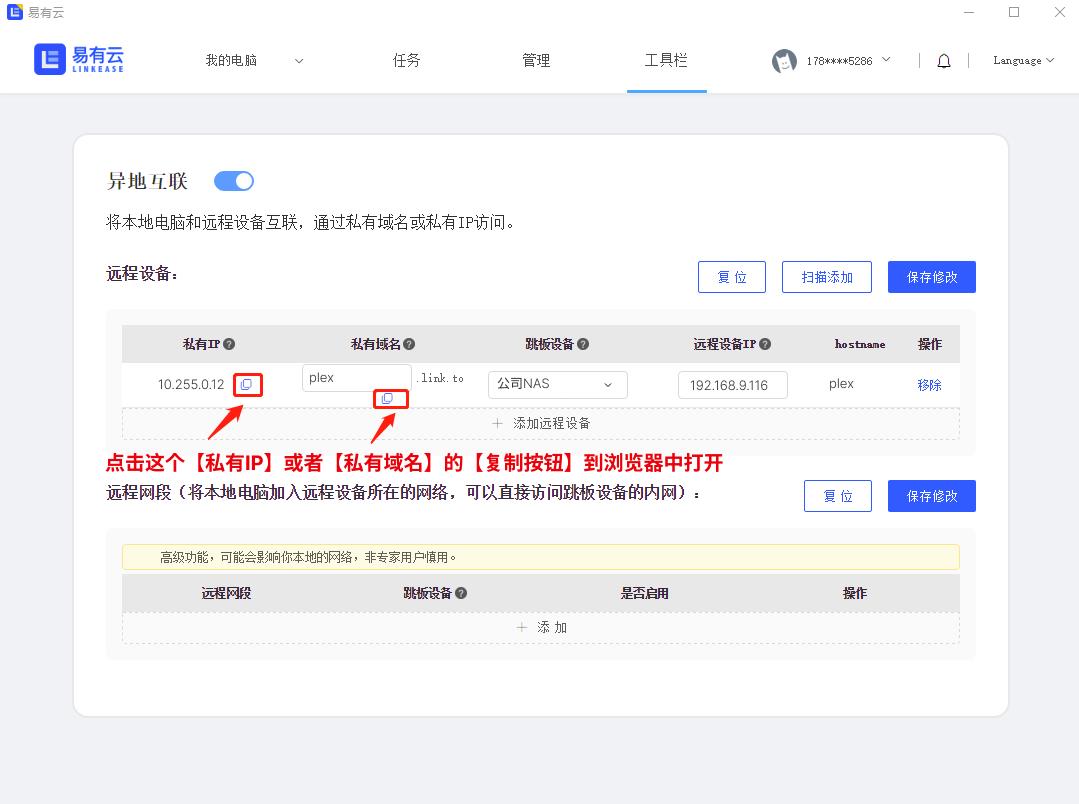Click the .link.to domain suffix text
The image size is (1079, 804).
pyautogui.click(x=440, y=378)
